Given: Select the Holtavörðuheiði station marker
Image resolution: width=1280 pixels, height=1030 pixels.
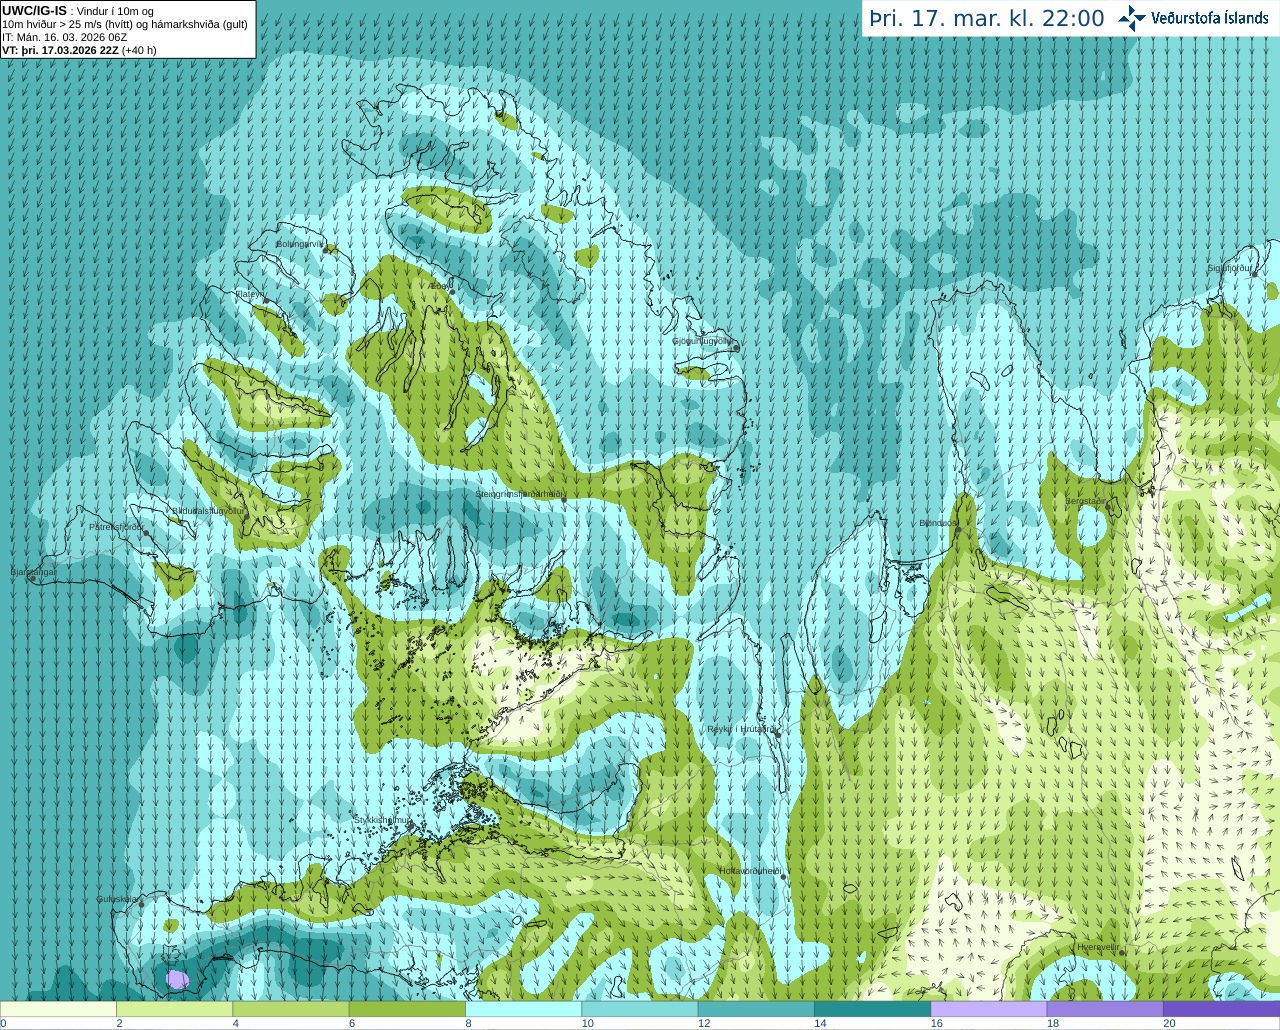Looking at the screenshot, I should tap(783, 877).
